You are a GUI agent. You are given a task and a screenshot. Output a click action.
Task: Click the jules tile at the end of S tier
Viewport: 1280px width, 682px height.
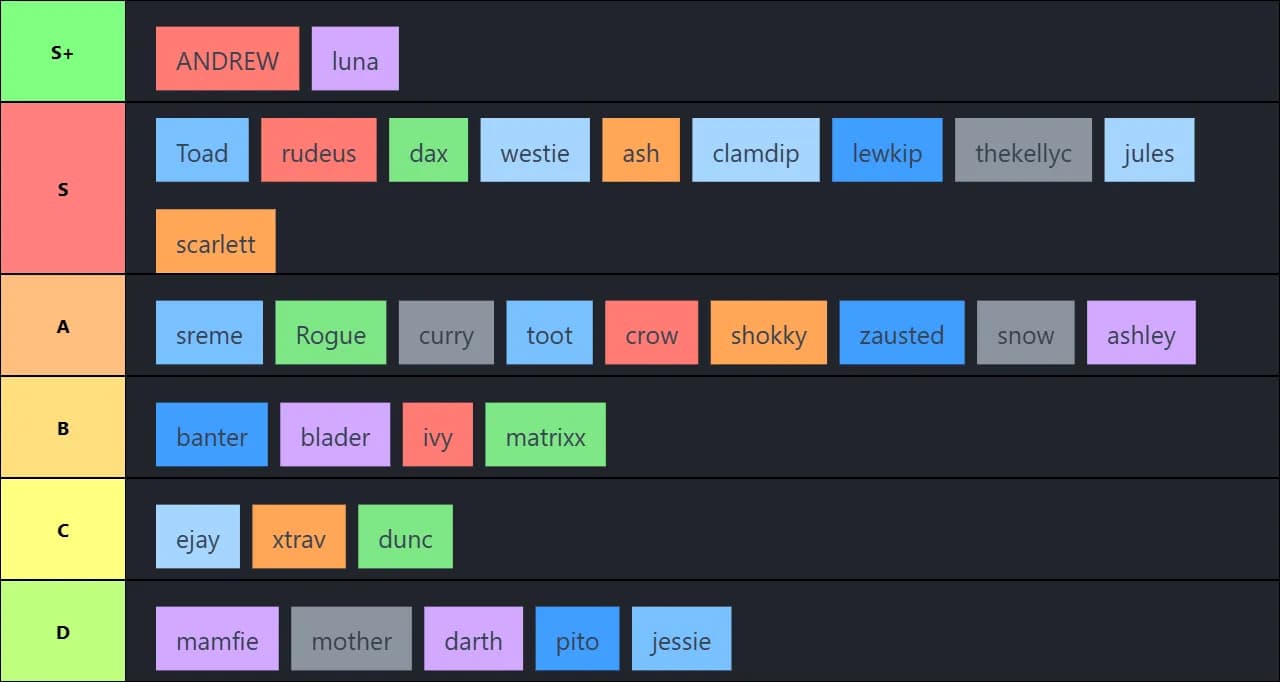coord(1149,151)
